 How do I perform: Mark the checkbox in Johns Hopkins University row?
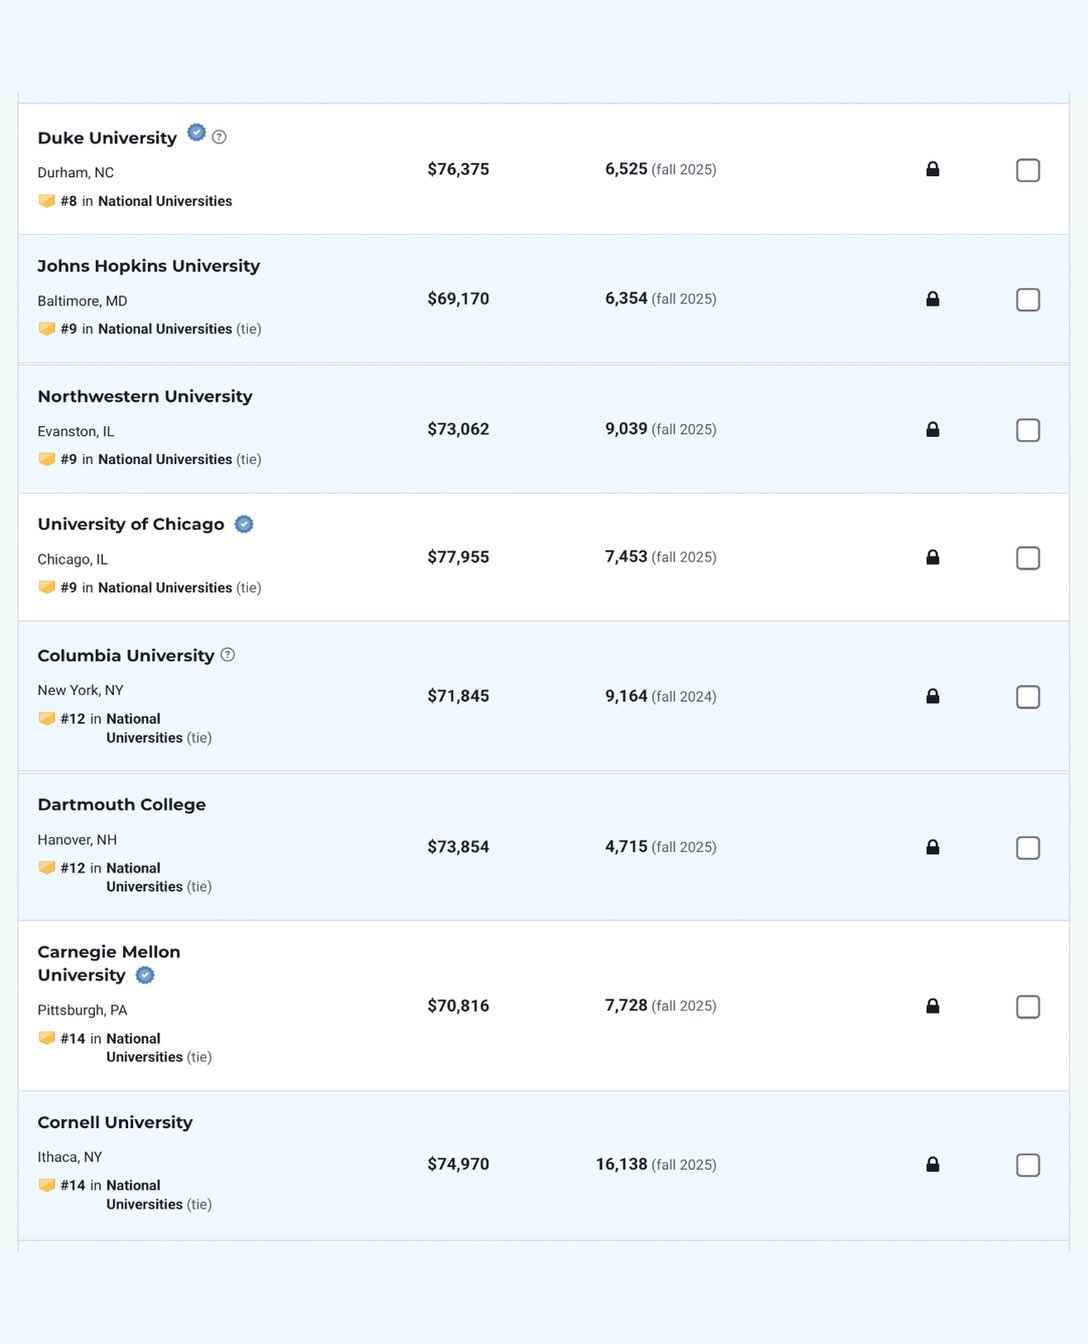(1028, 300)
